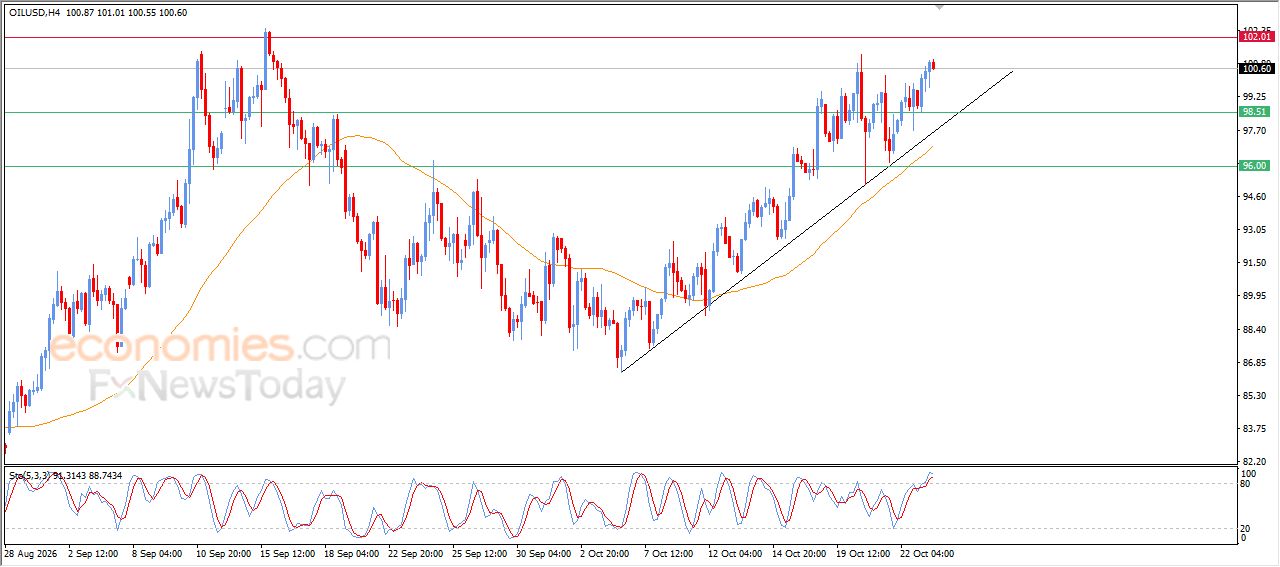1280x567 pixels.
Task: Click the stochastic 20 level value
Action: [x=1246, y=528]
